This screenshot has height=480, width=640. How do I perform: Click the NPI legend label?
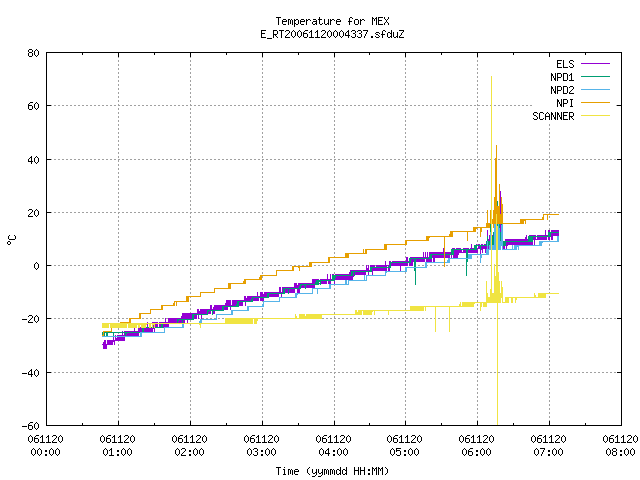coord(565,103)
